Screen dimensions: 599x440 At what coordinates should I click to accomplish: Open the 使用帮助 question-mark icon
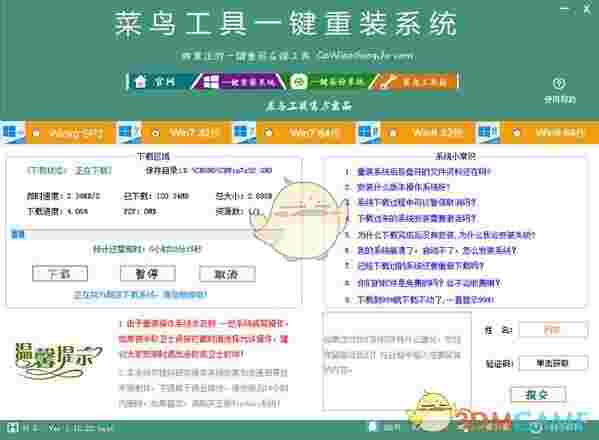point(560,83)
